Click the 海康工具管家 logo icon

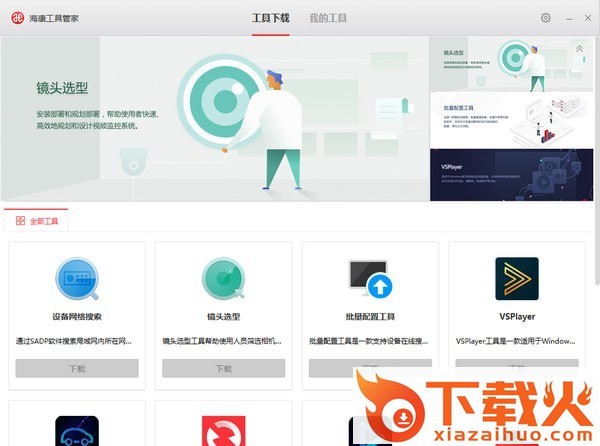tap(17, 18)
